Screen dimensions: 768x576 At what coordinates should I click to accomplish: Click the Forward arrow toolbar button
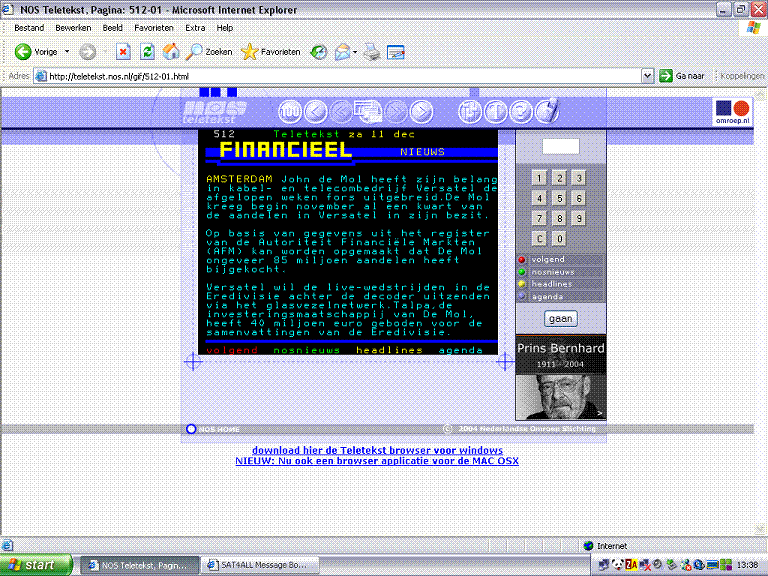88,51
